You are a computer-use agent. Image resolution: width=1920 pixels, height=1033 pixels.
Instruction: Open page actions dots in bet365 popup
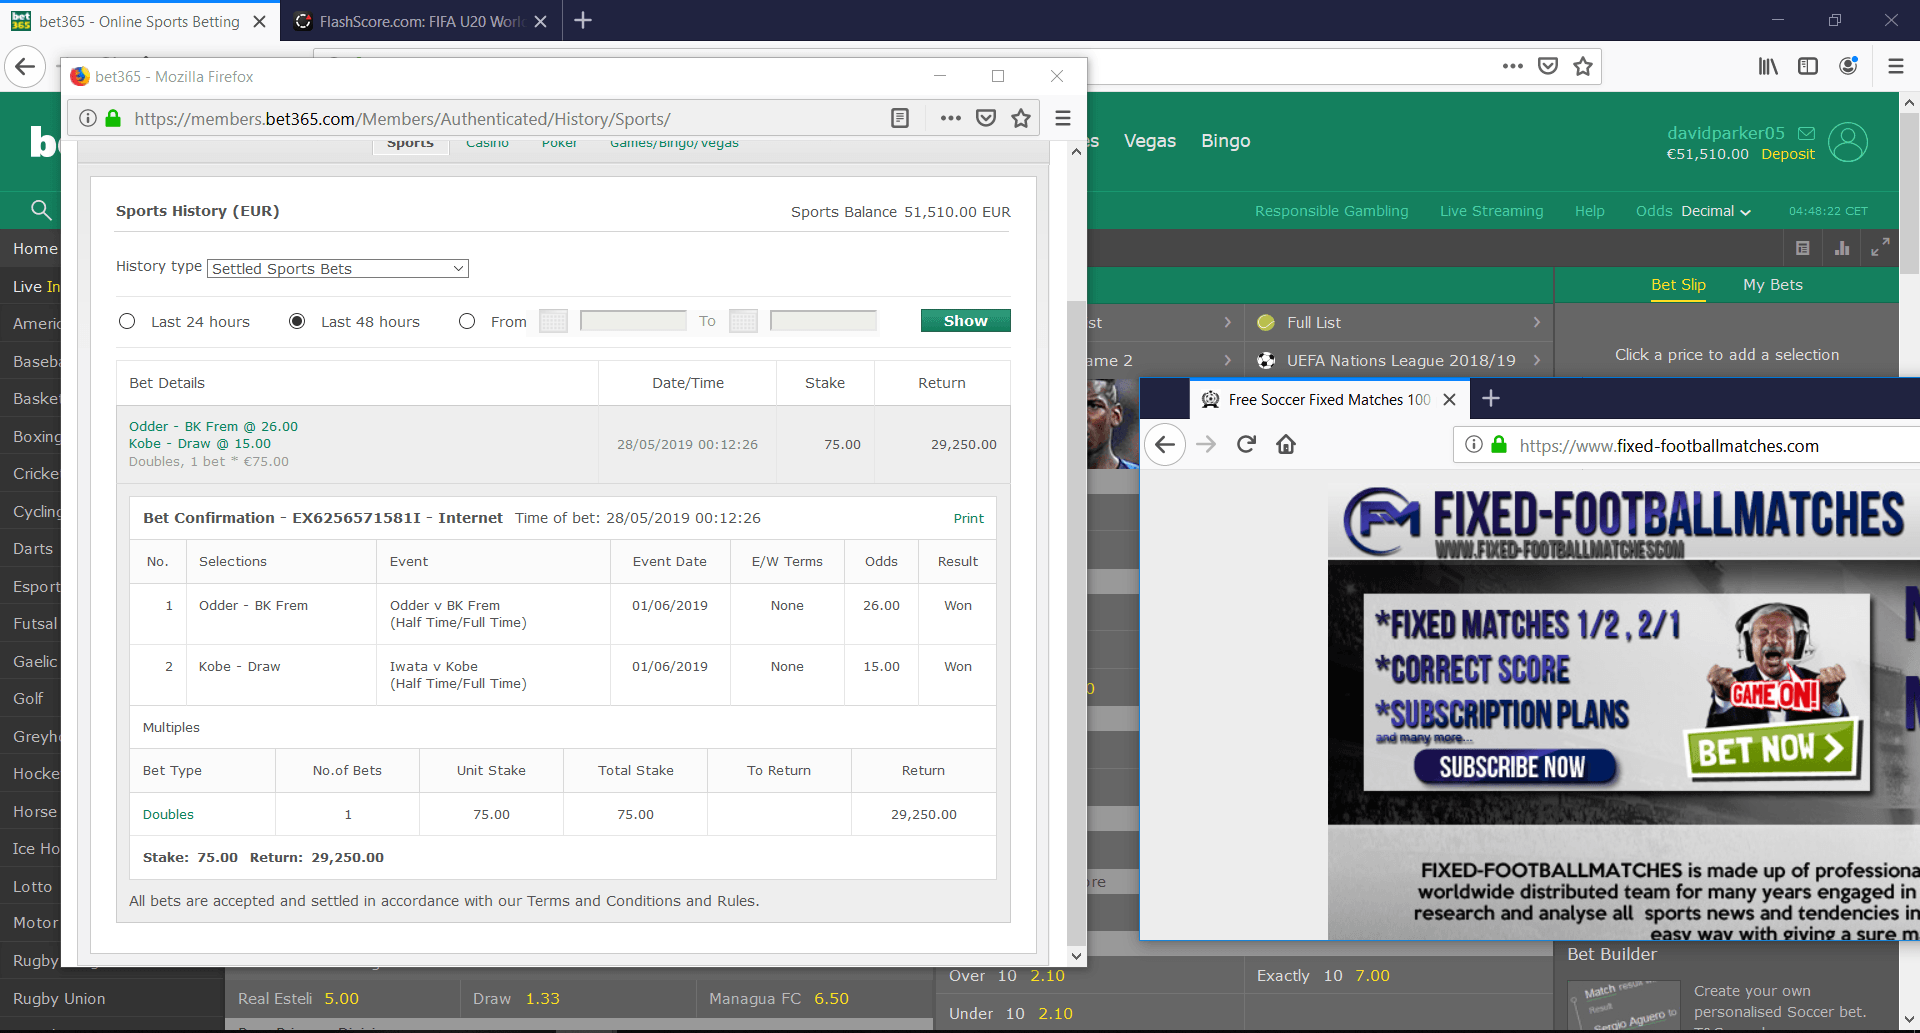point(951,118)
